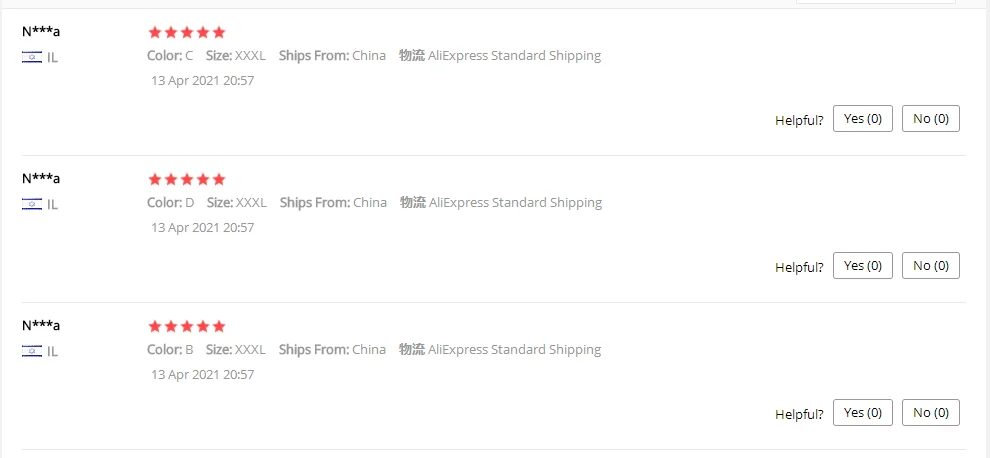
Task: Click the 13 Apr 2021 date on the Color C review
Action: (x=203, y=81)
